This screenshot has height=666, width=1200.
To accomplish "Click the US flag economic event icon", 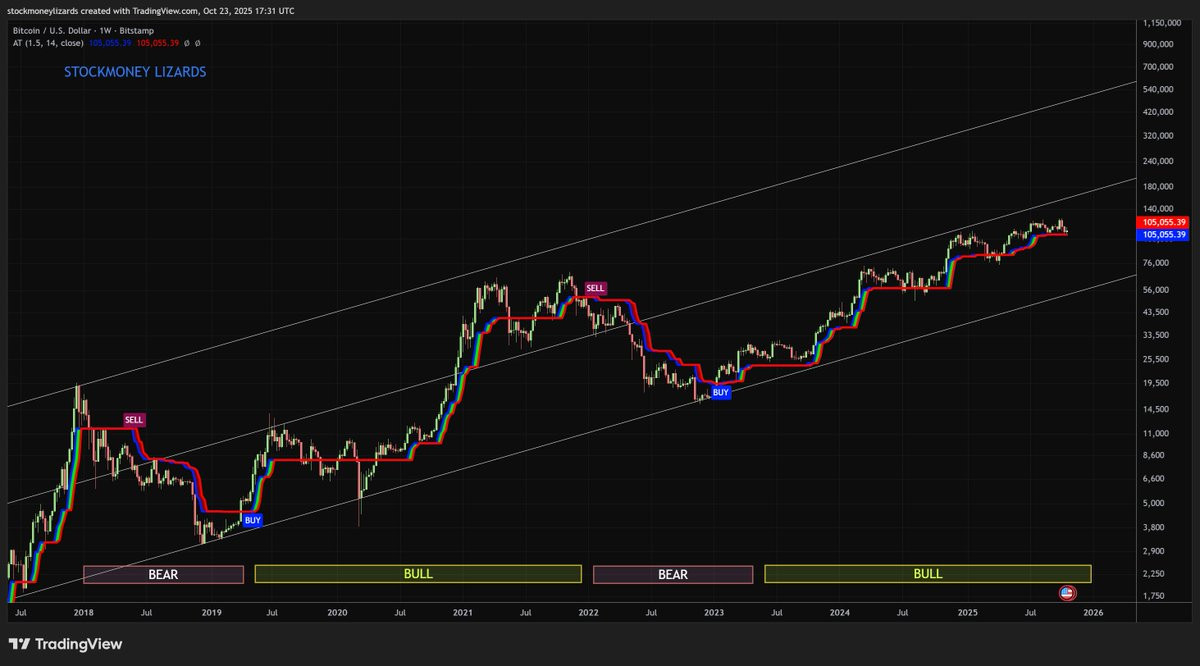I will tap(1067, 593).
